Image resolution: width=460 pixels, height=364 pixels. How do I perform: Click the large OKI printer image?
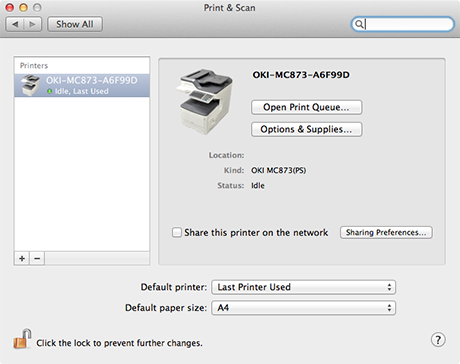[204, 102]
